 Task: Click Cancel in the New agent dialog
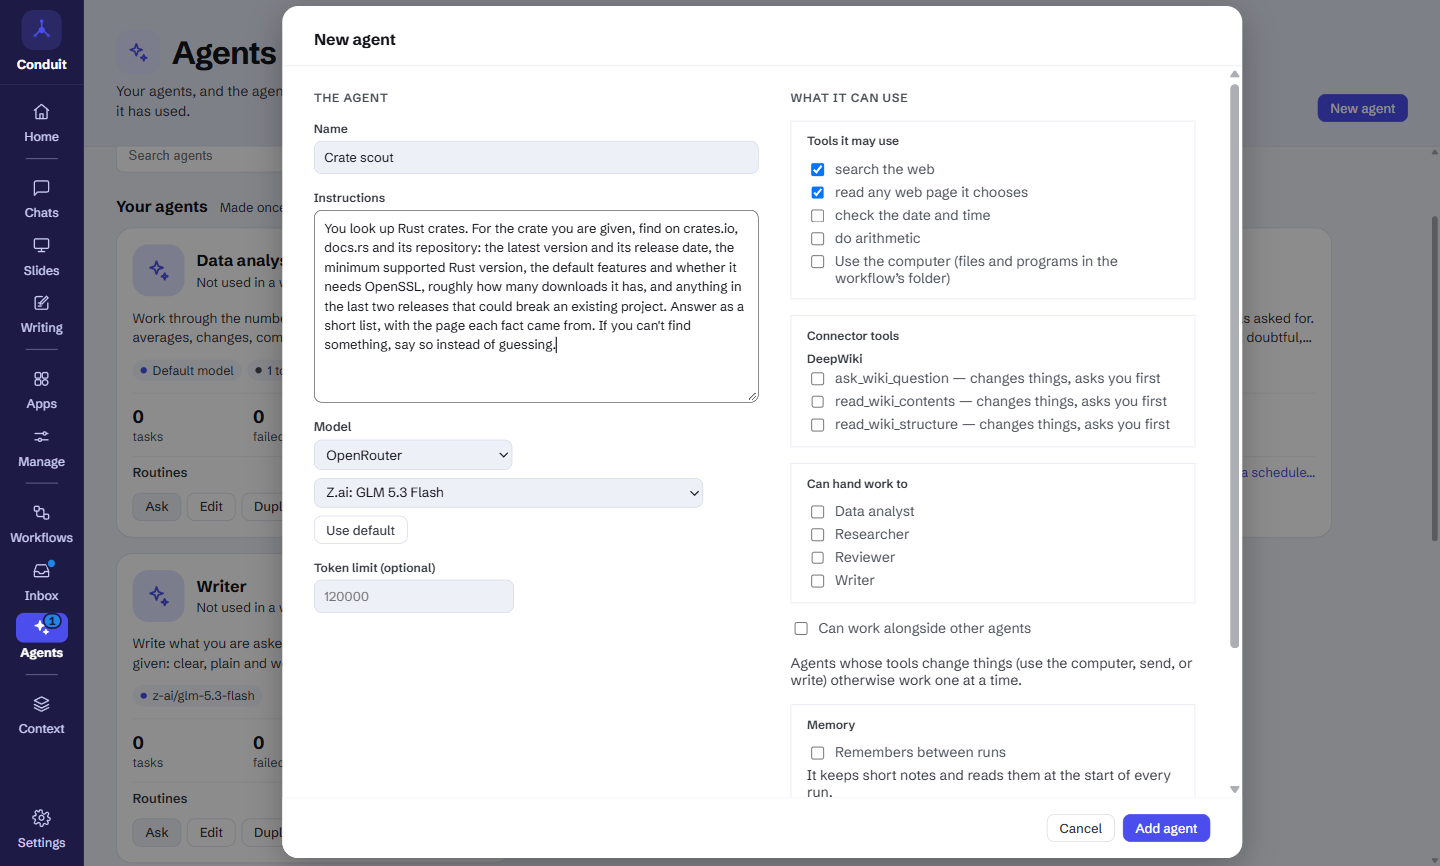[1080, 828]
